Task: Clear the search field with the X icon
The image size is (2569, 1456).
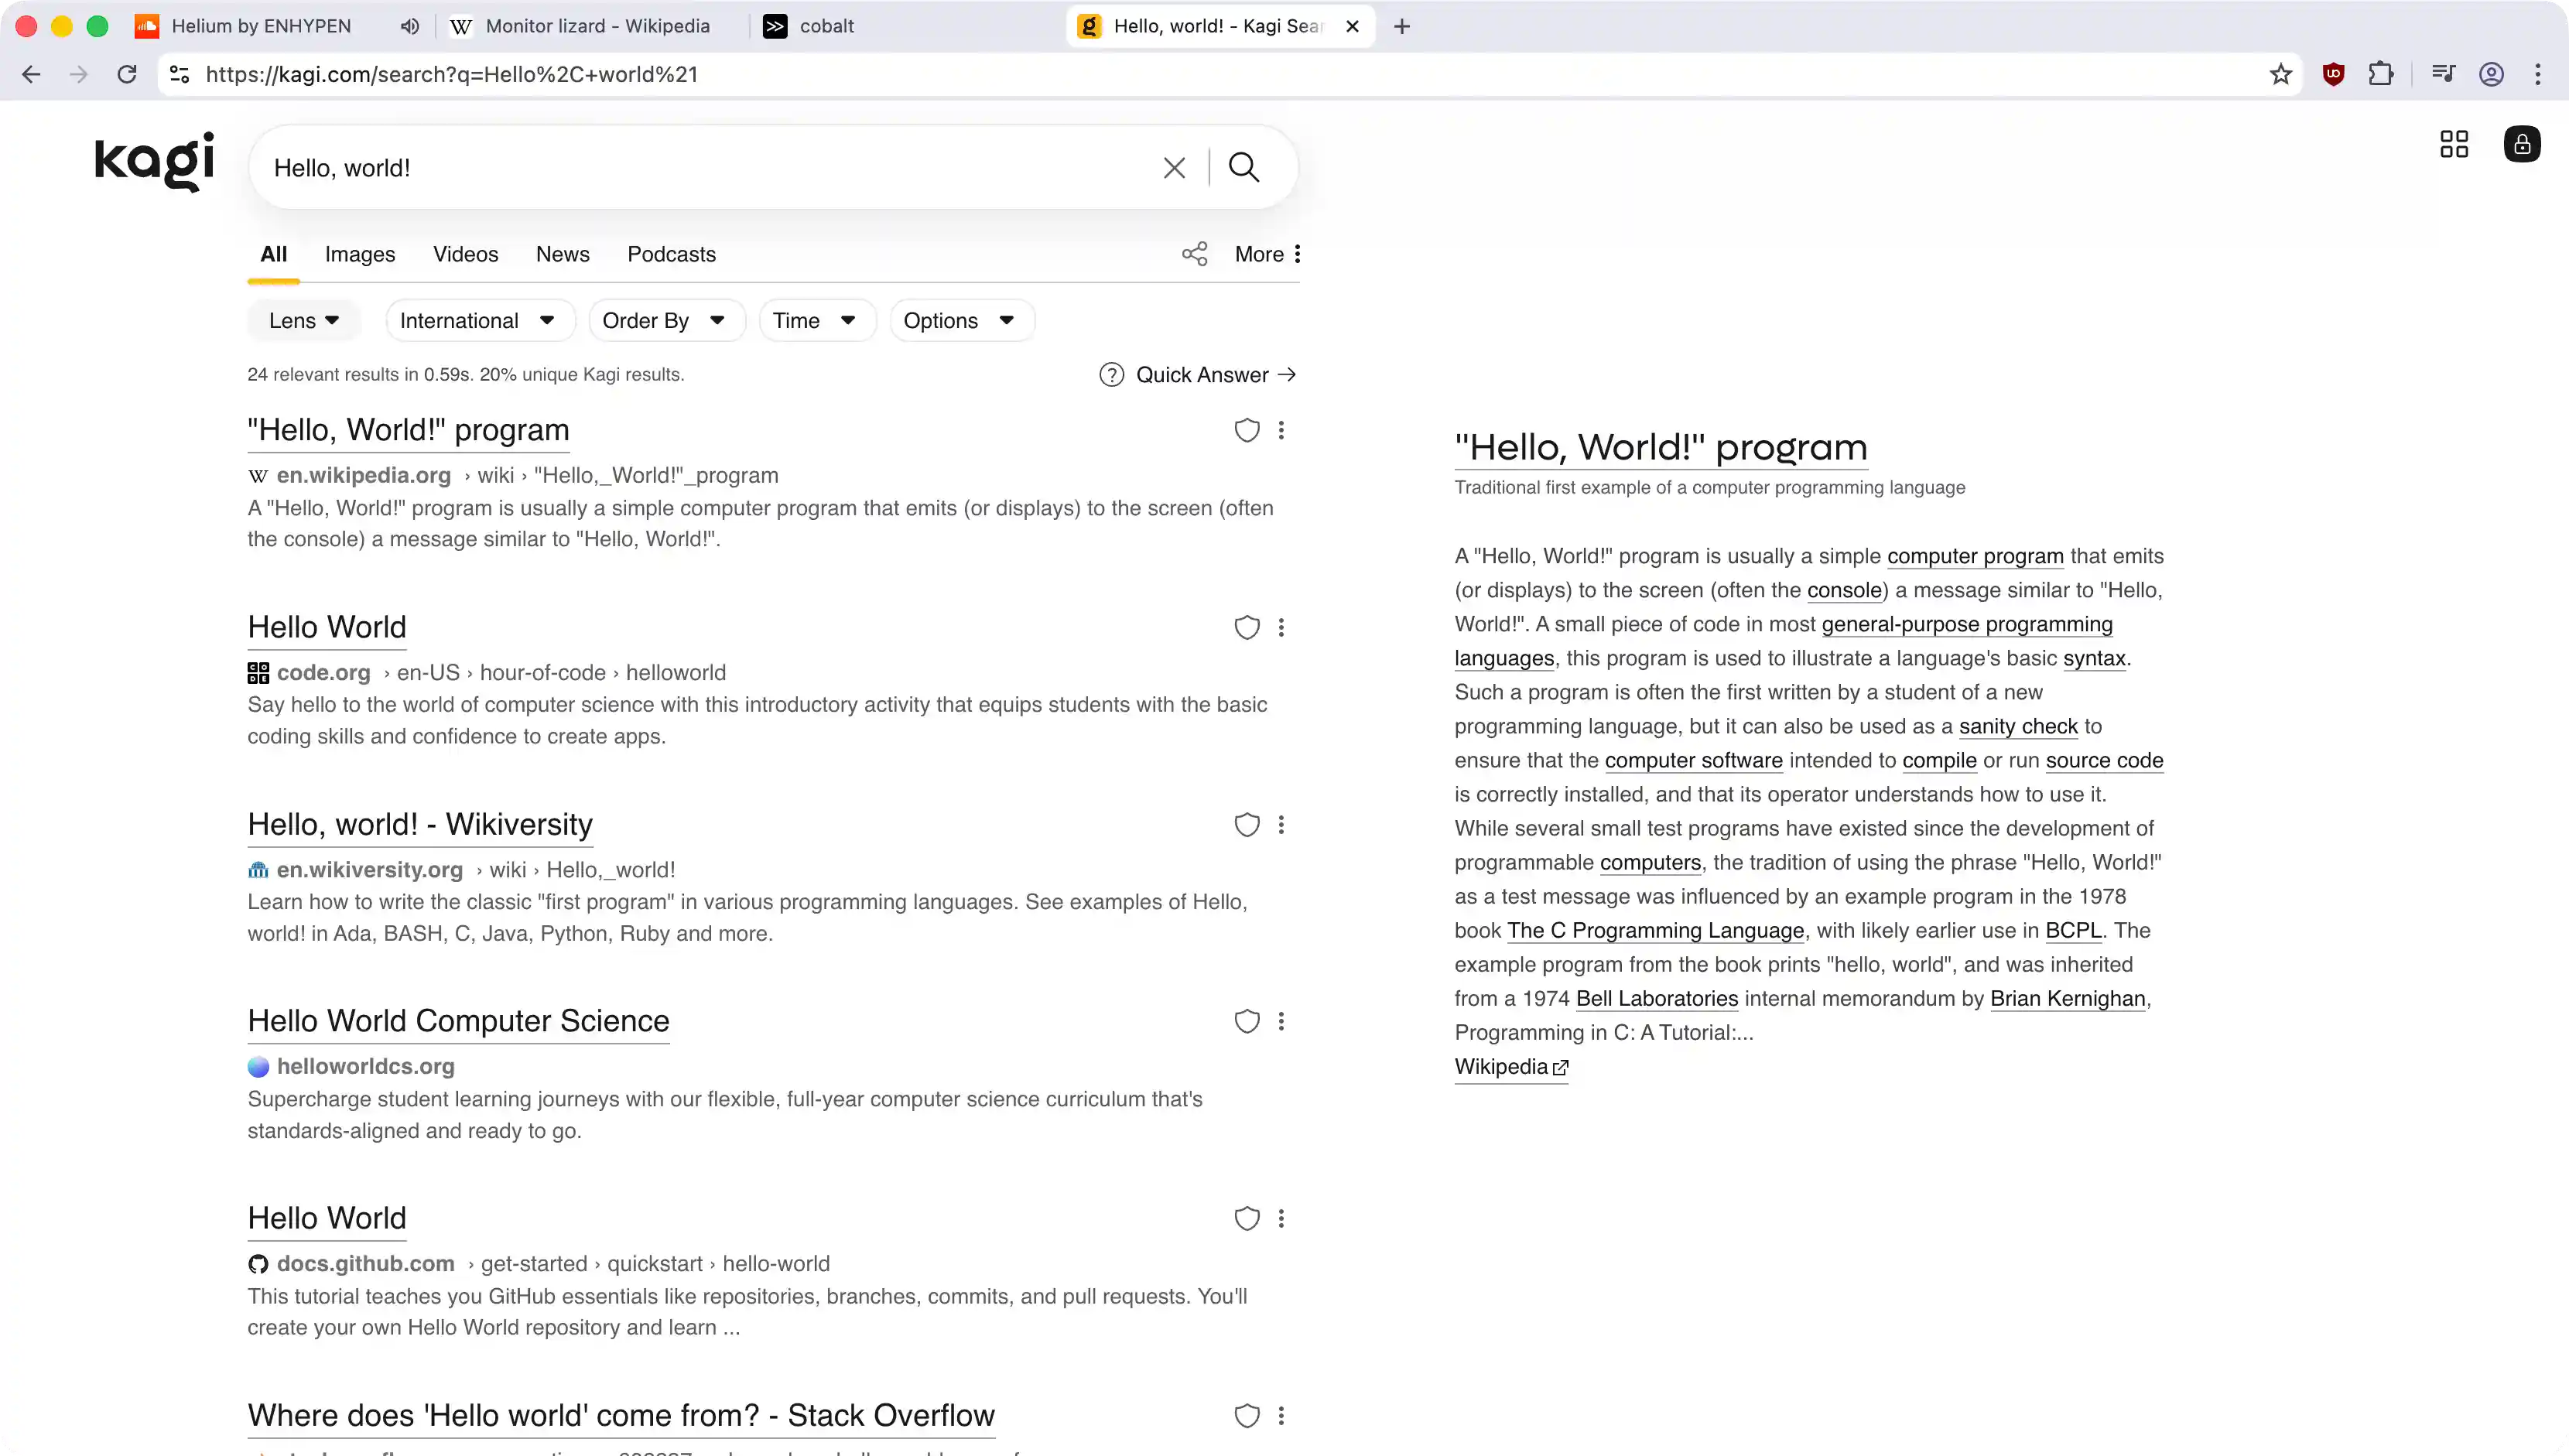Action: [x=1173, y=167]
